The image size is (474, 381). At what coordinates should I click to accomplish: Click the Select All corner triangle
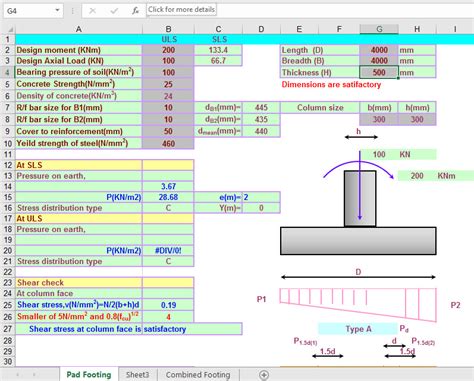(x=10, y=29)
